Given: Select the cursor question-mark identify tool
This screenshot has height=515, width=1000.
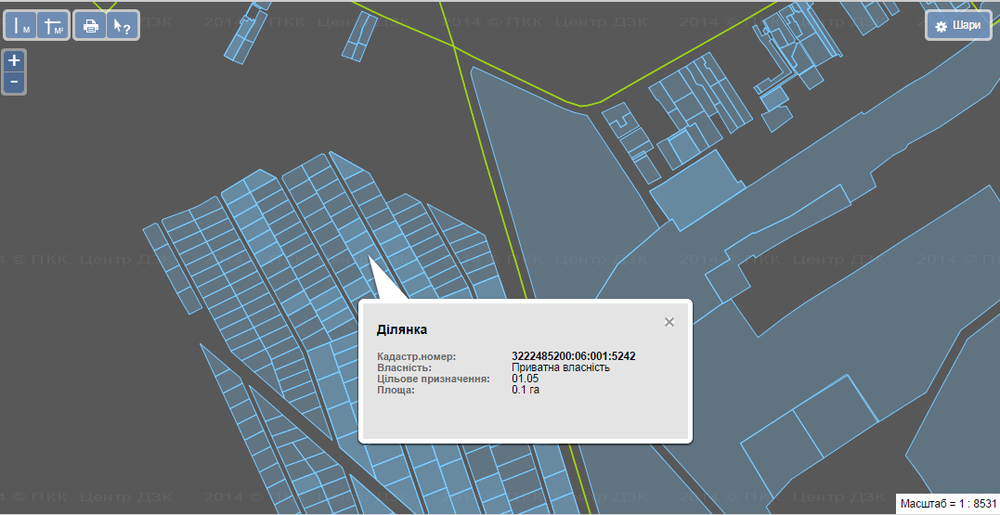Looking at the screenshot, I should point(122,26).
